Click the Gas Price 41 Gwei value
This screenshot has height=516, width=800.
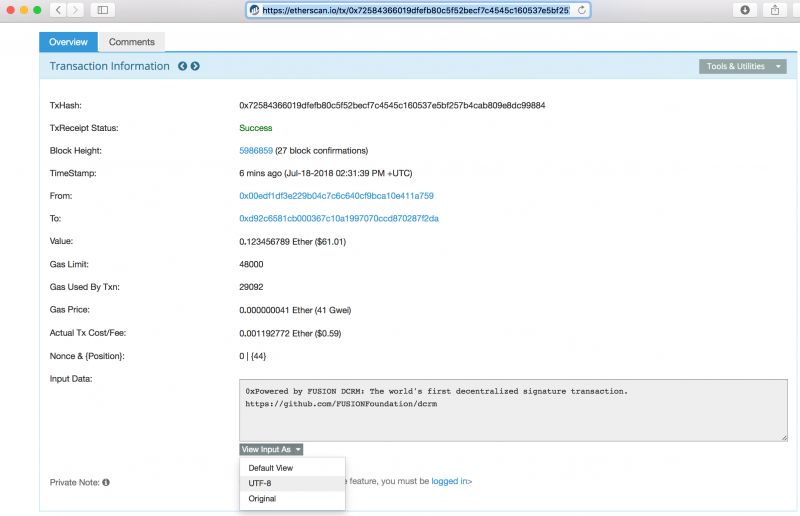point(295,310)
